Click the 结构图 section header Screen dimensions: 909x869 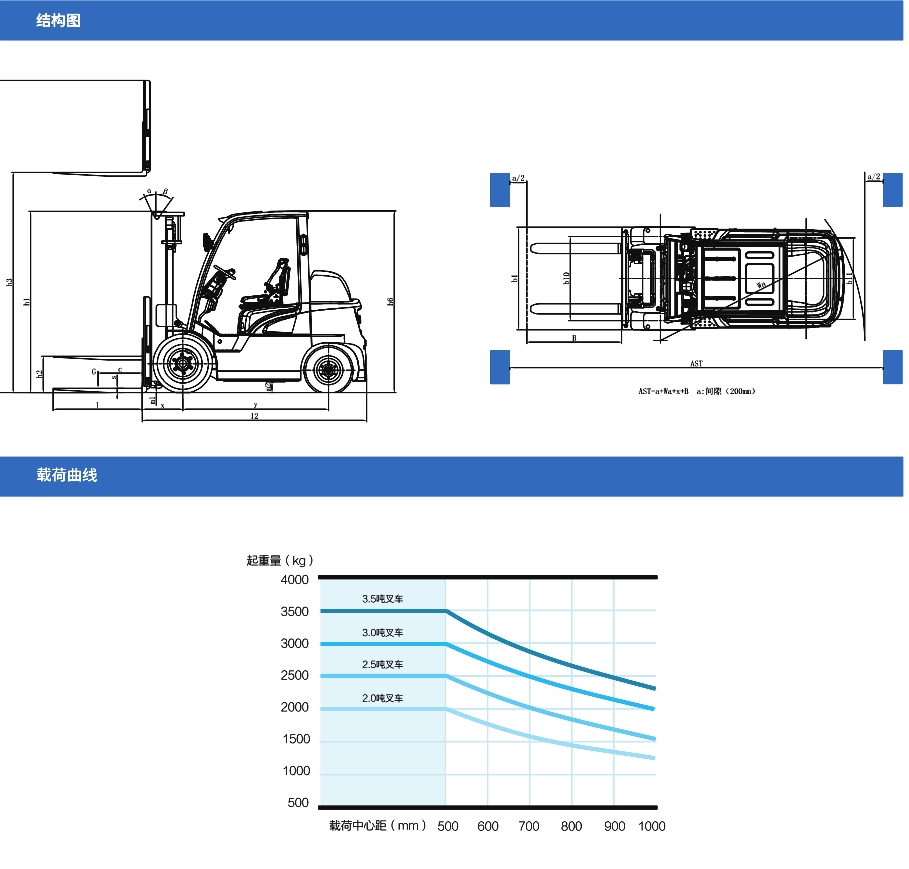(58, 20)
